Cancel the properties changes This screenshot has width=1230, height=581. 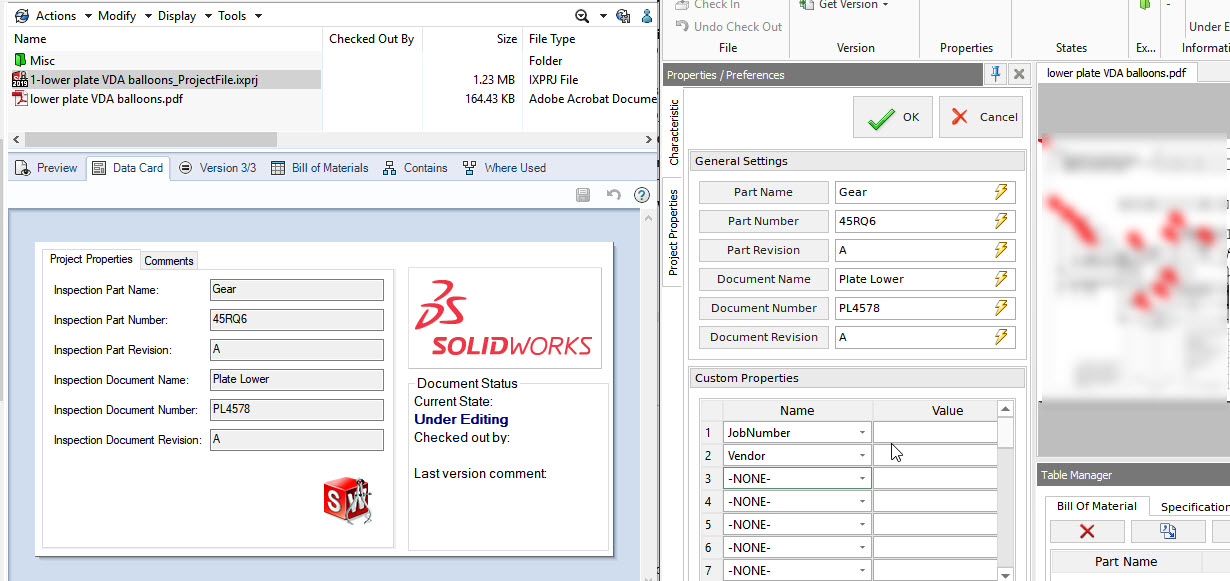(x=981, y=116)
